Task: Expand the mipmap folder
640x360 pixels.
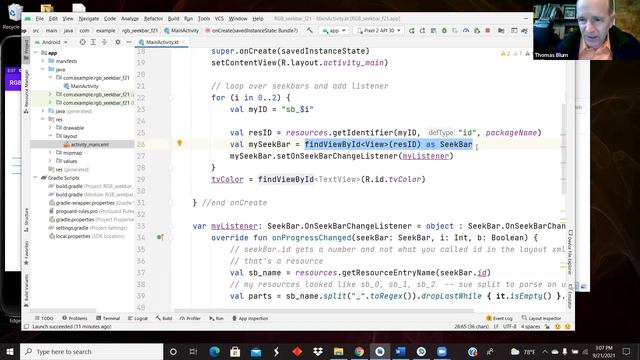Action: click(x=51, y=153)
